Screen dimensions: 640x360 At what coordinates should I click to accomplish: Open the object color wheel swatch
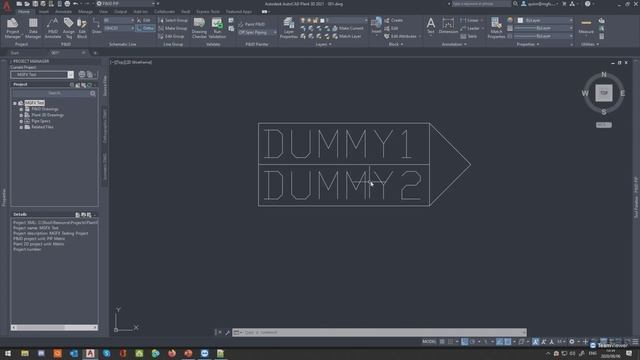pos(510,20)
